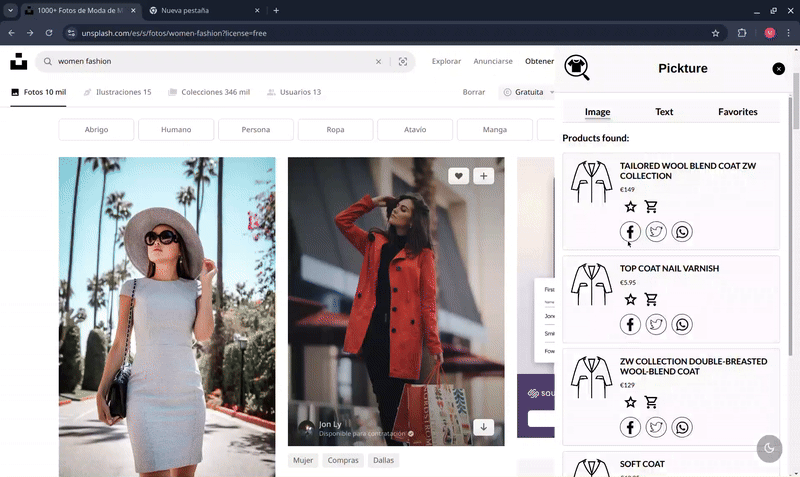800x477 pixels.
Task: Open browser extensions puzzle icon
Action: pyautogui.click(x=742, y=33)
